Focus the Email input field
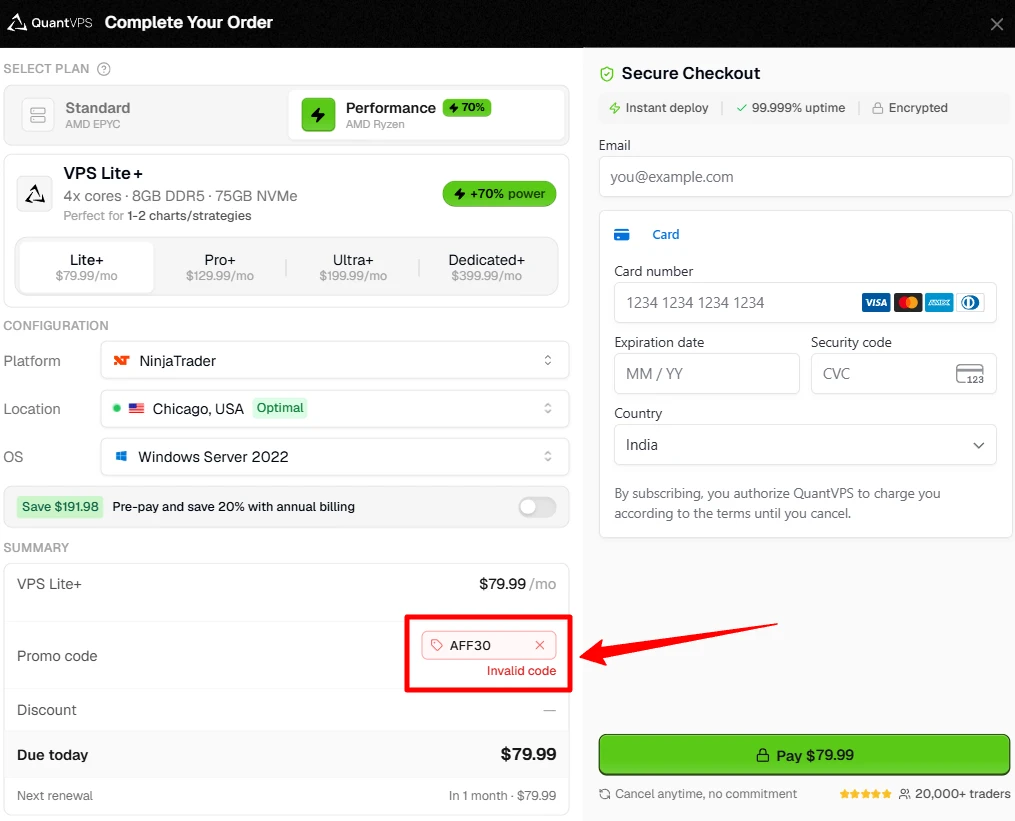 805,177
